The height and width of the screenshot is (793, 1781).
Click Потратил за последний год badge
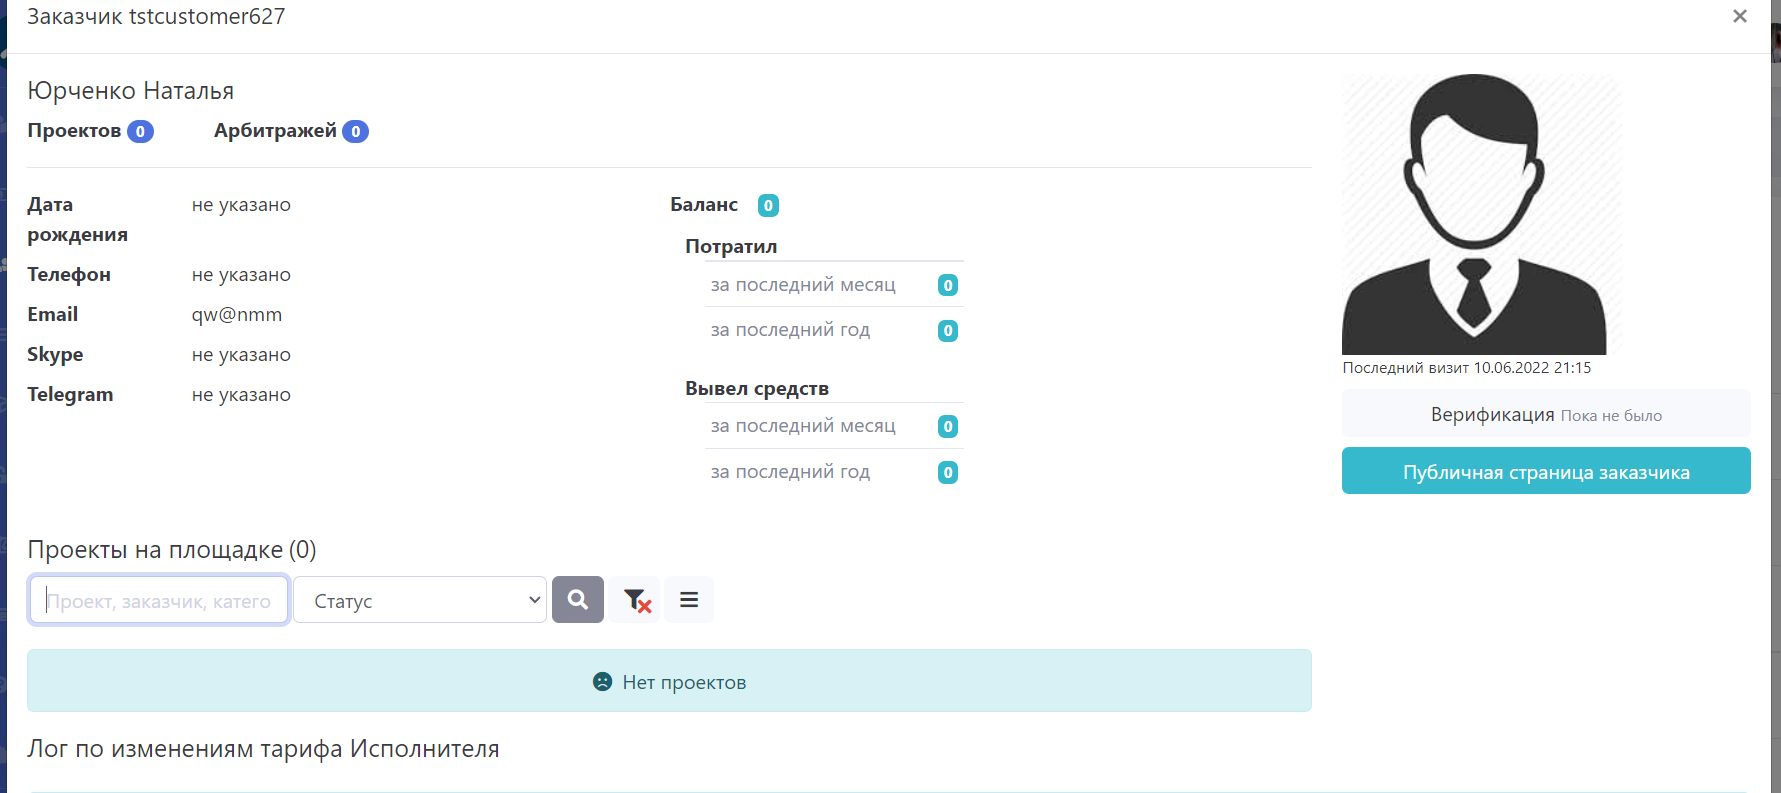coord(948,331)
